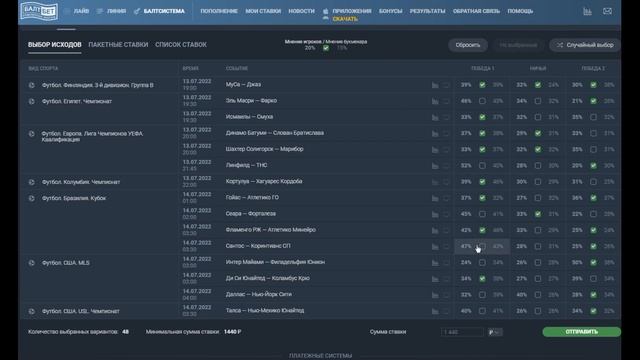Click into the Сумма ставки input field
640x360 pixels.
(462, 332)
